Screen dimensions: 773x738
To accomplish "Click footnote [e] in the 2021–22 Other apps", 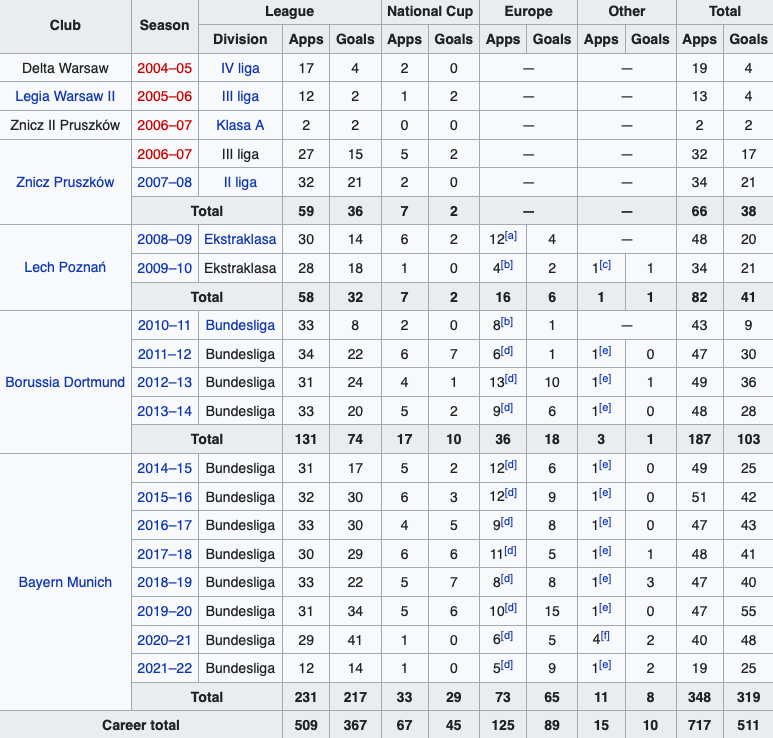I will click(x=605, y=665).
